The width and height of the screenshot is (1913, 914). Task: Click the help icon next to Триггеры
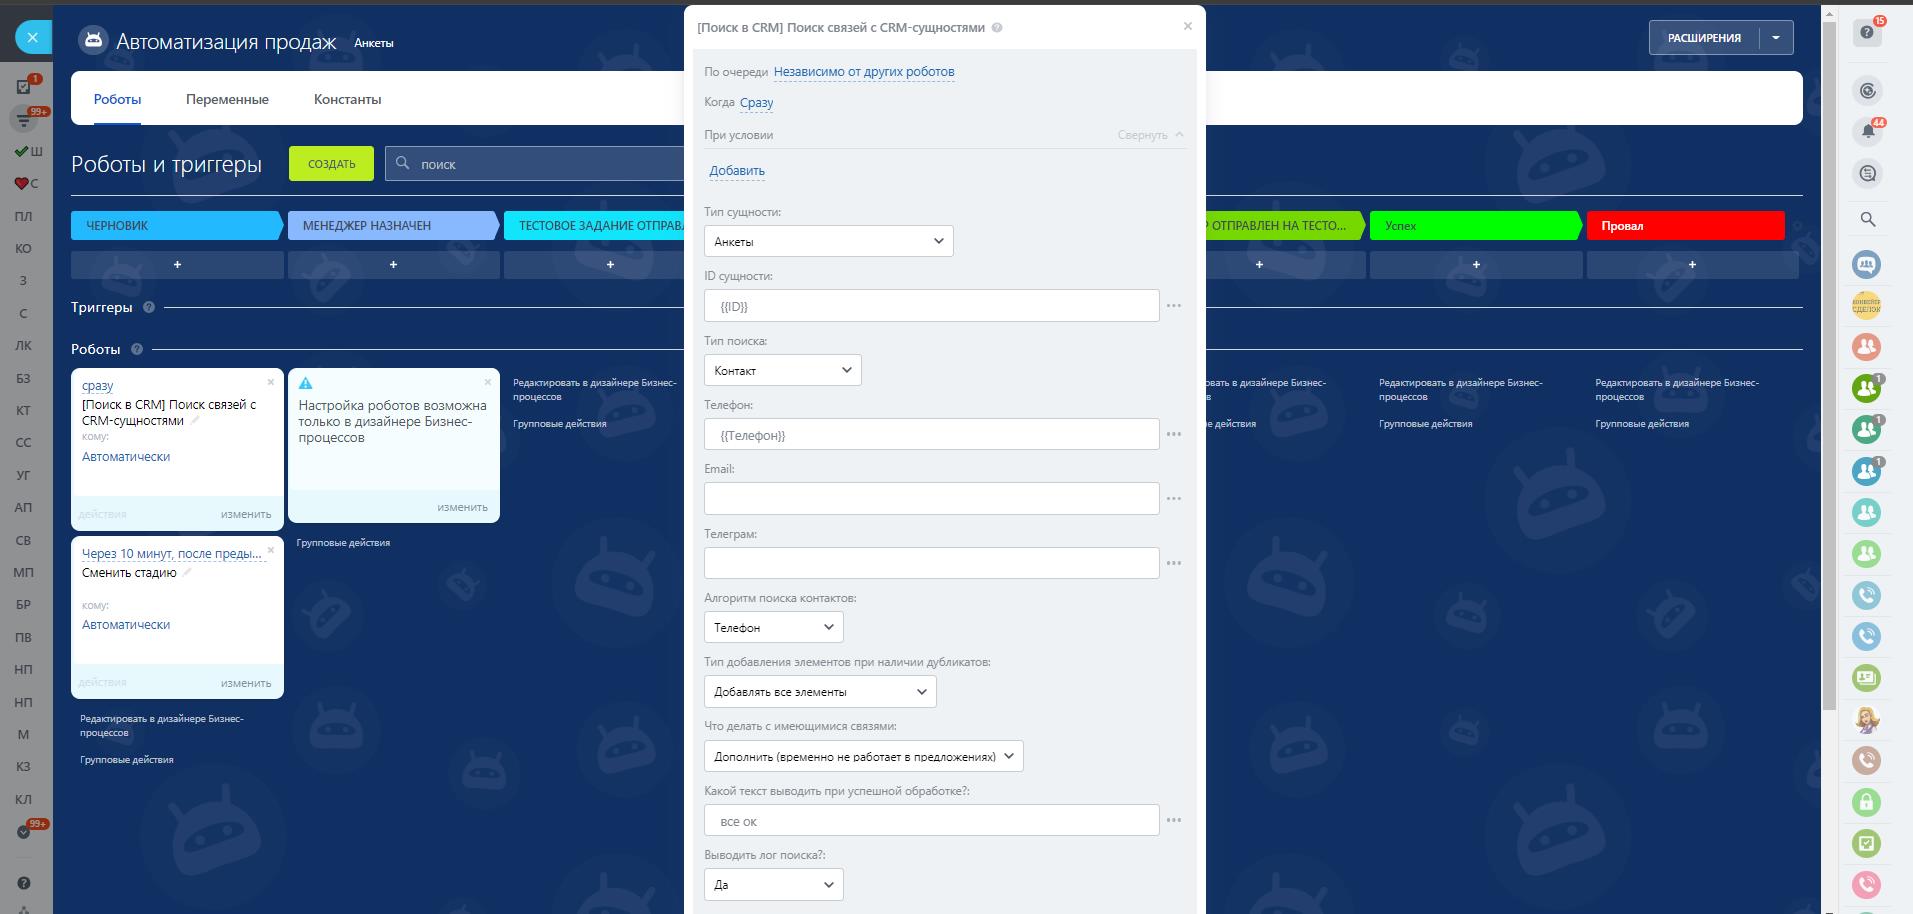coord(149,307)
